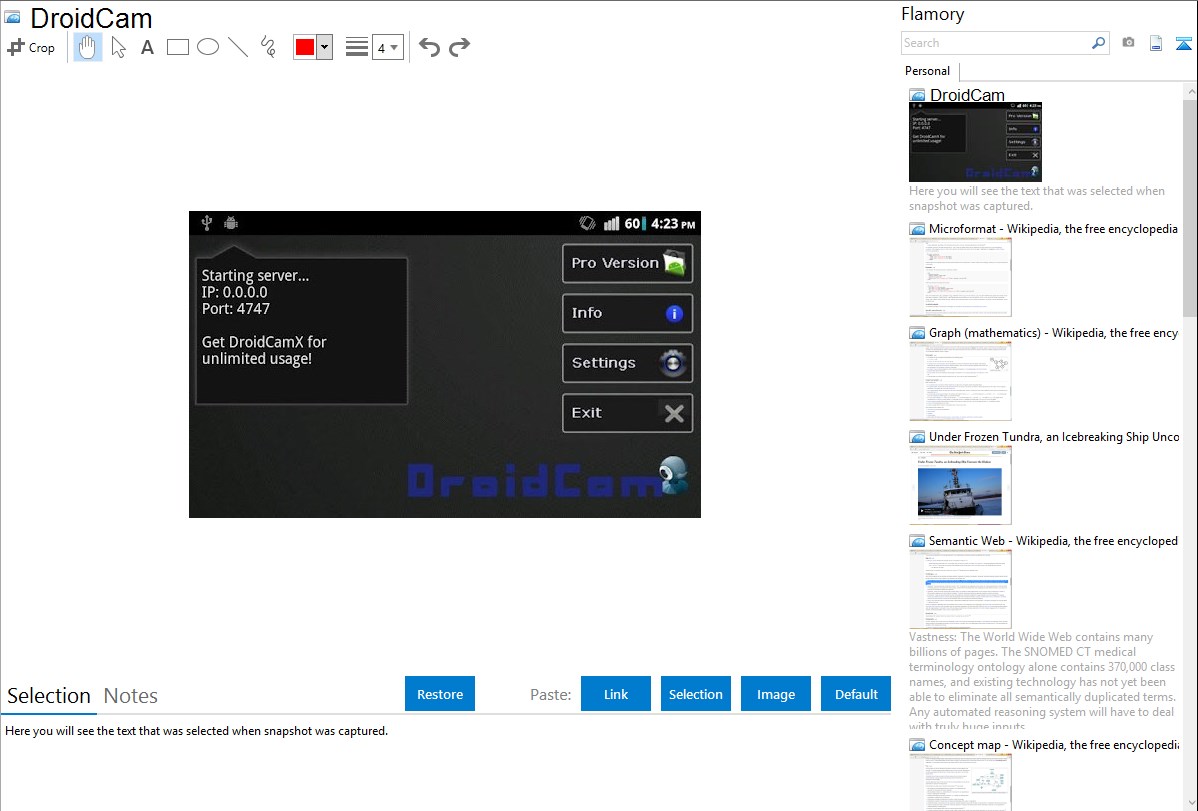Open the color picker dropdown arrow
Screen dimensions: 1198x811
click(x=324, y=47)
